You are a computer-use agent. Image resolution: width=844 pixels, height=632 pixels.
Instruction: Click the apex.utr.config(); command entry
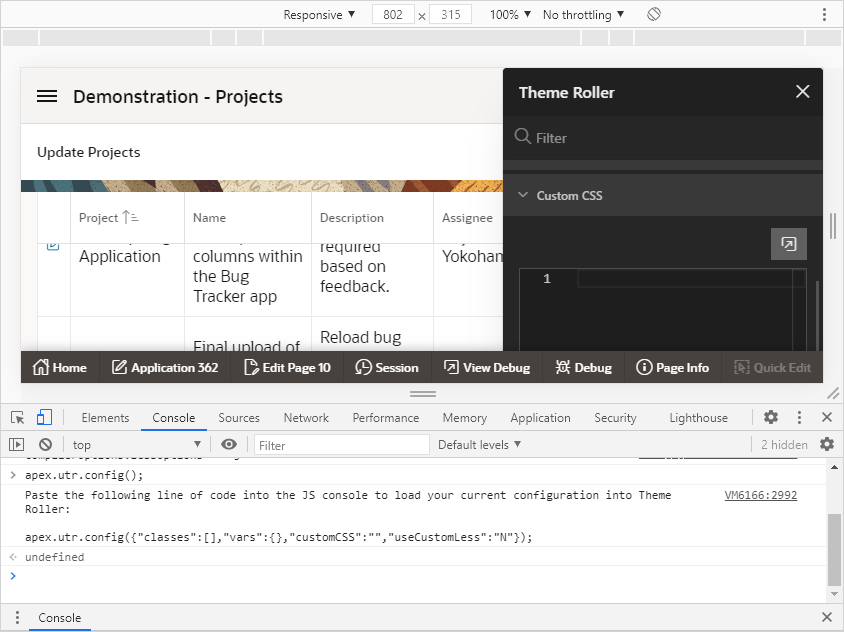pyautogui.click(x=84, y=475)
